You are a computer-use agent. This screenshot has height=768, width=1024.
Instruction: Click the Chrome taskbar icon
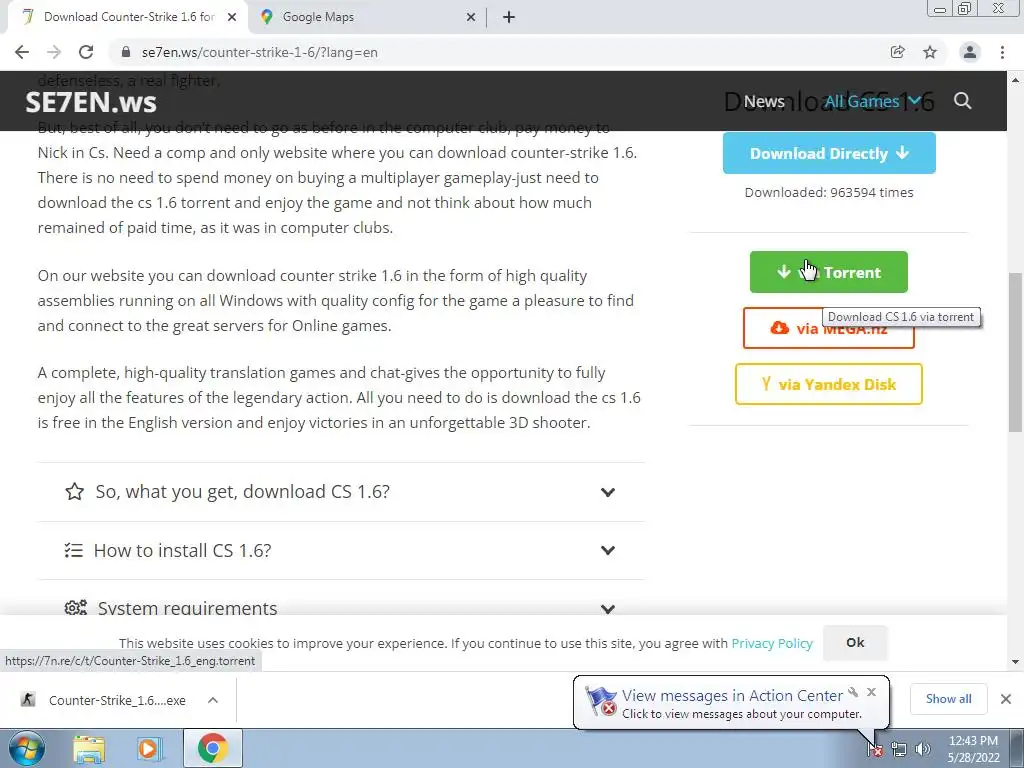212,748
